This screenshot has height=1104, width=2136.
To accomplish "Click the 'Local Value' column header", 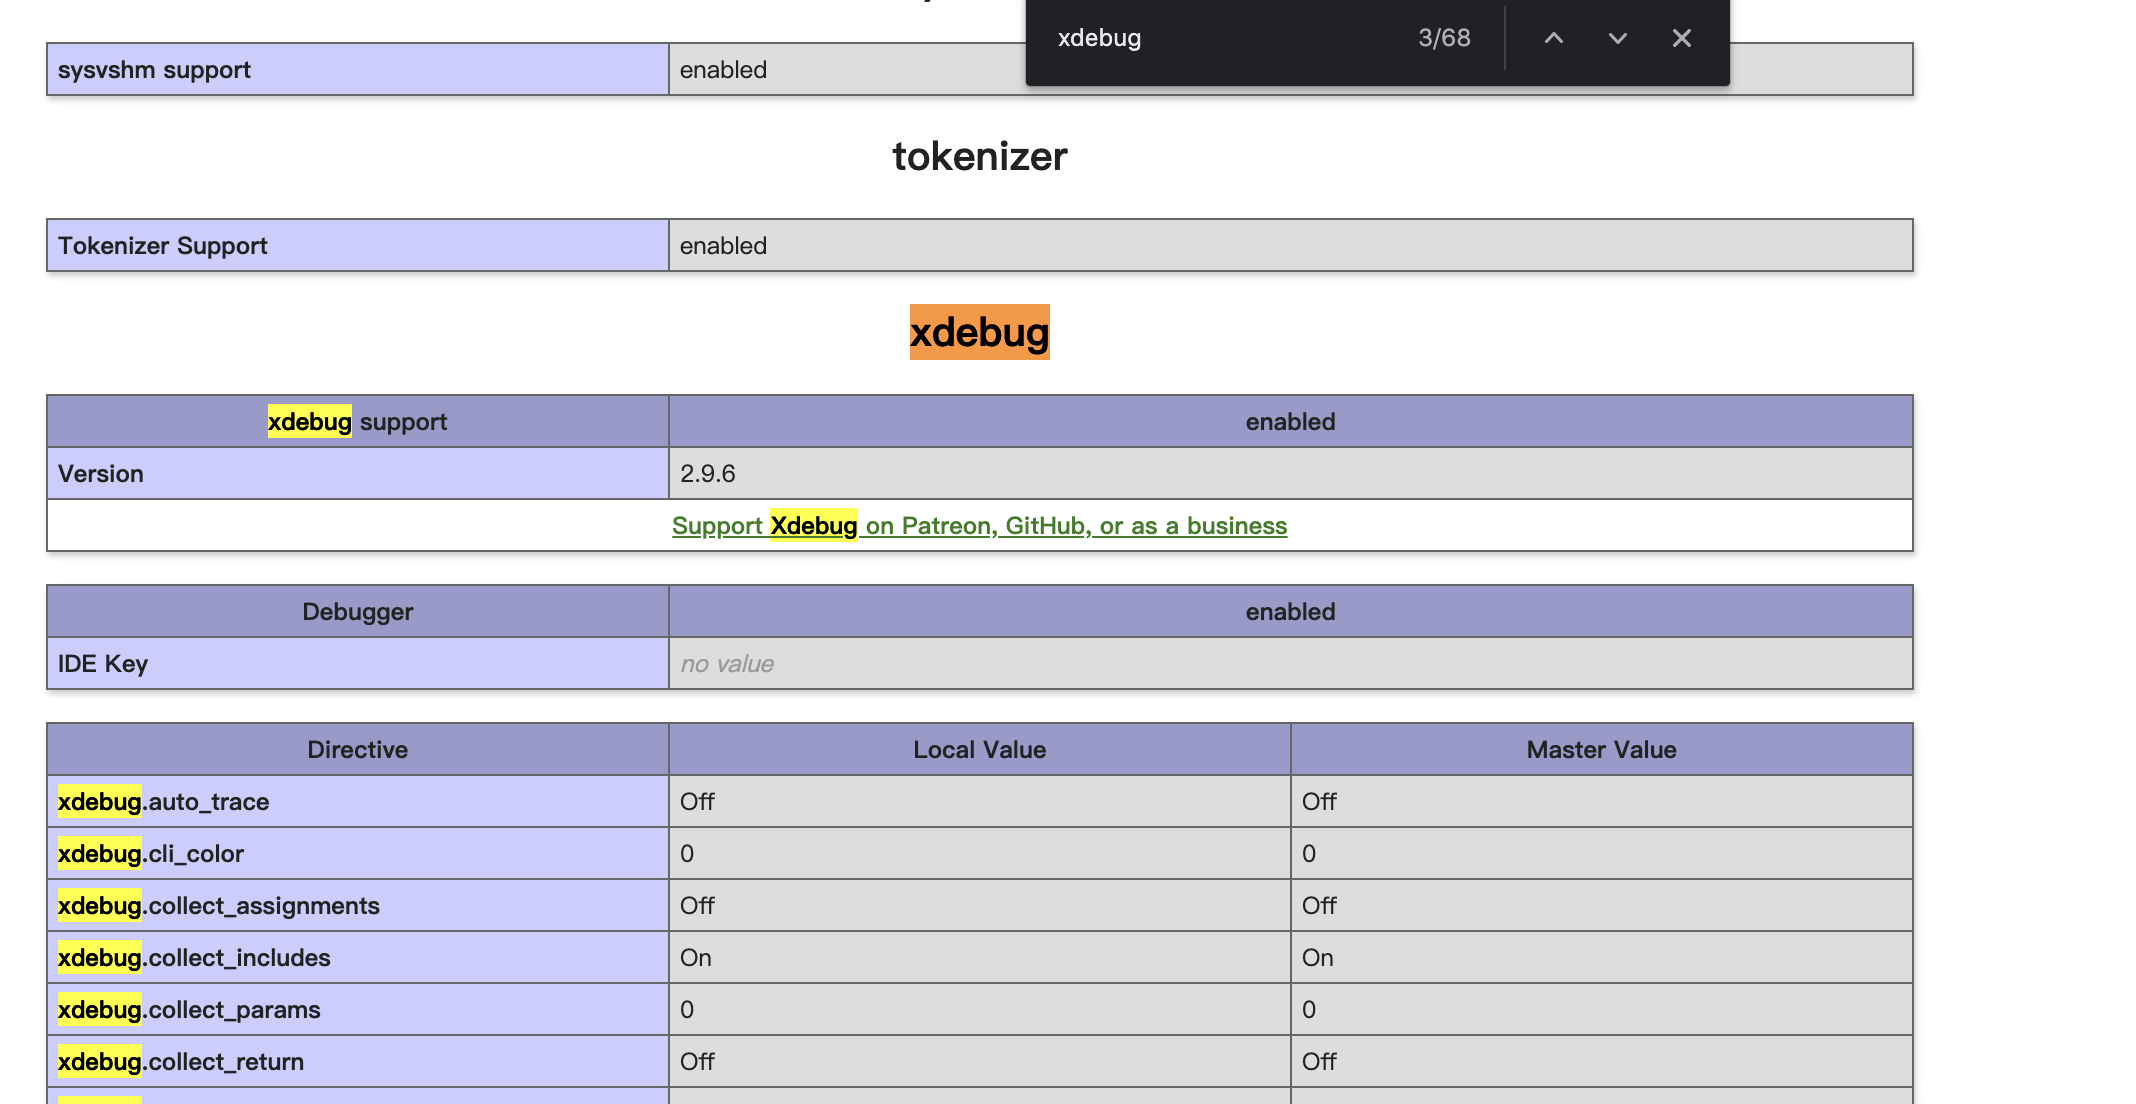I will (979, 750).
